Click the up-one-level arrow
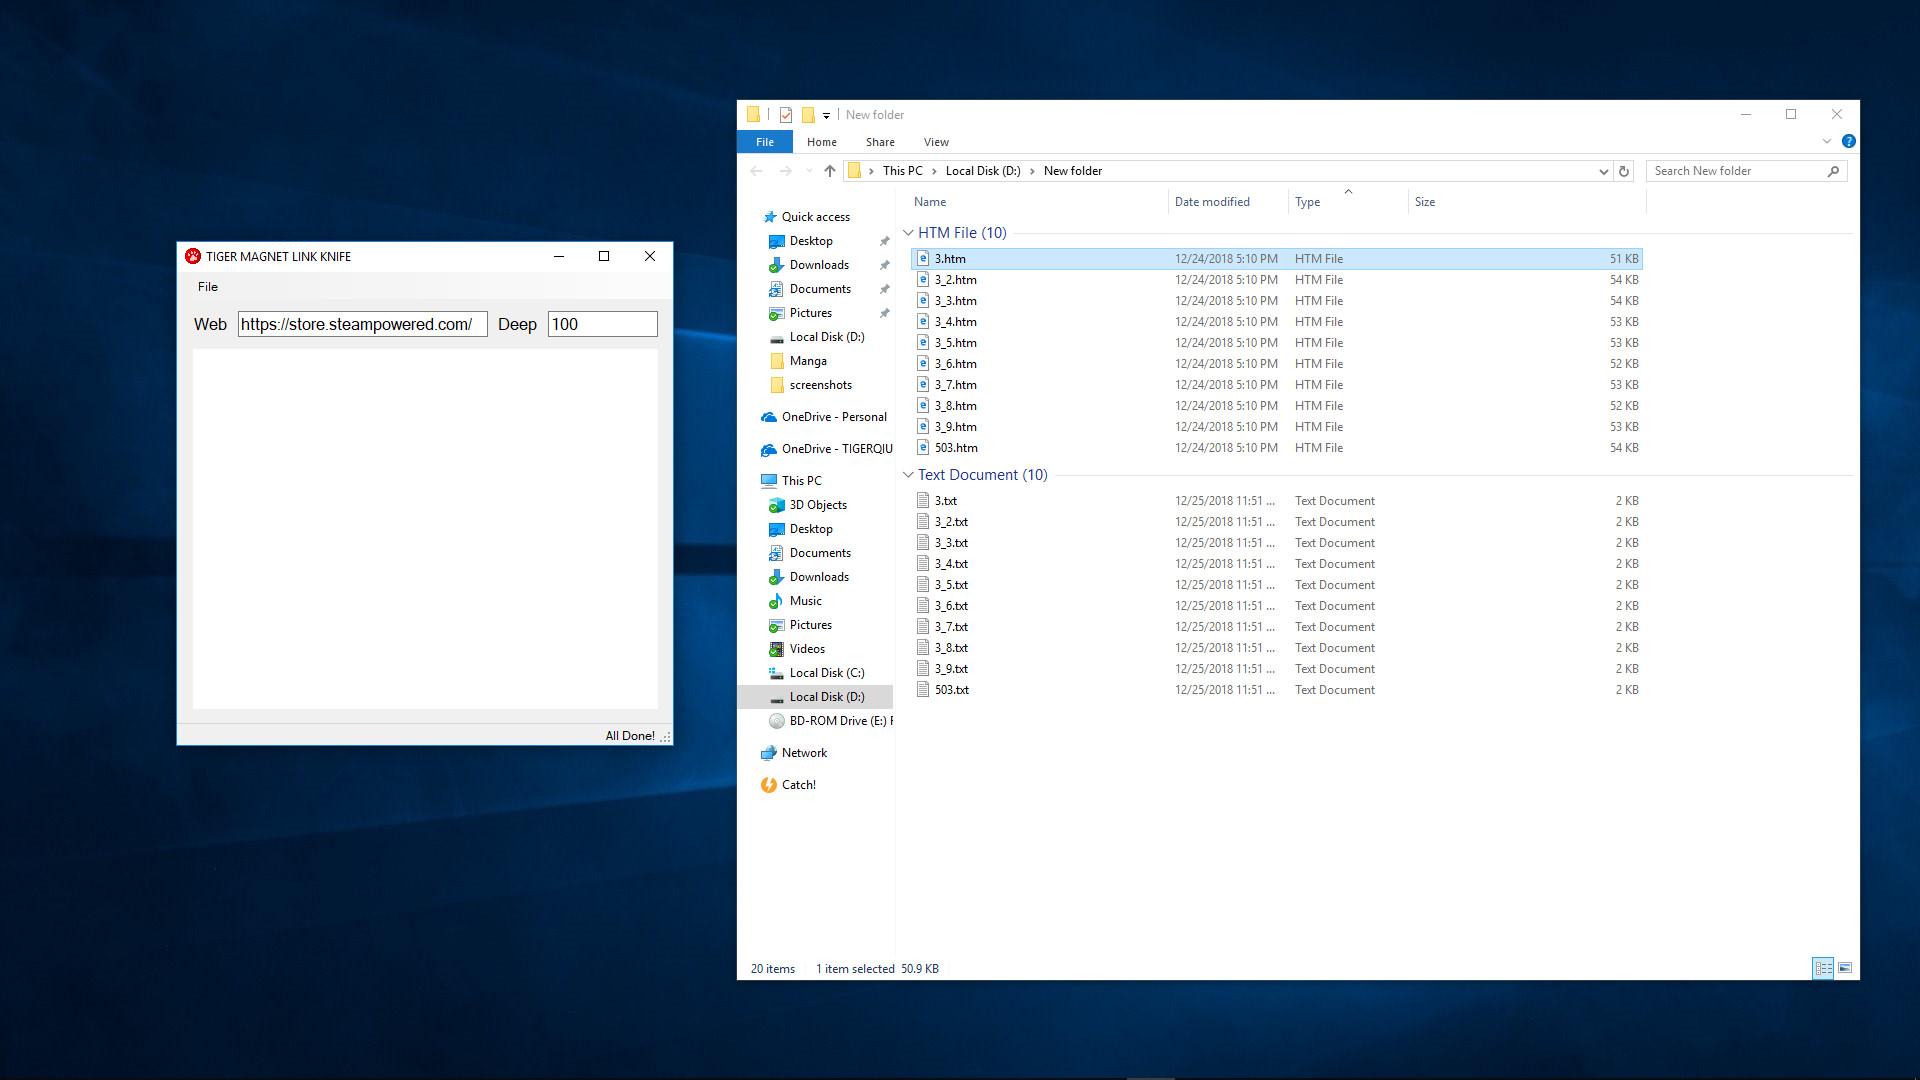 coord(829,171)
